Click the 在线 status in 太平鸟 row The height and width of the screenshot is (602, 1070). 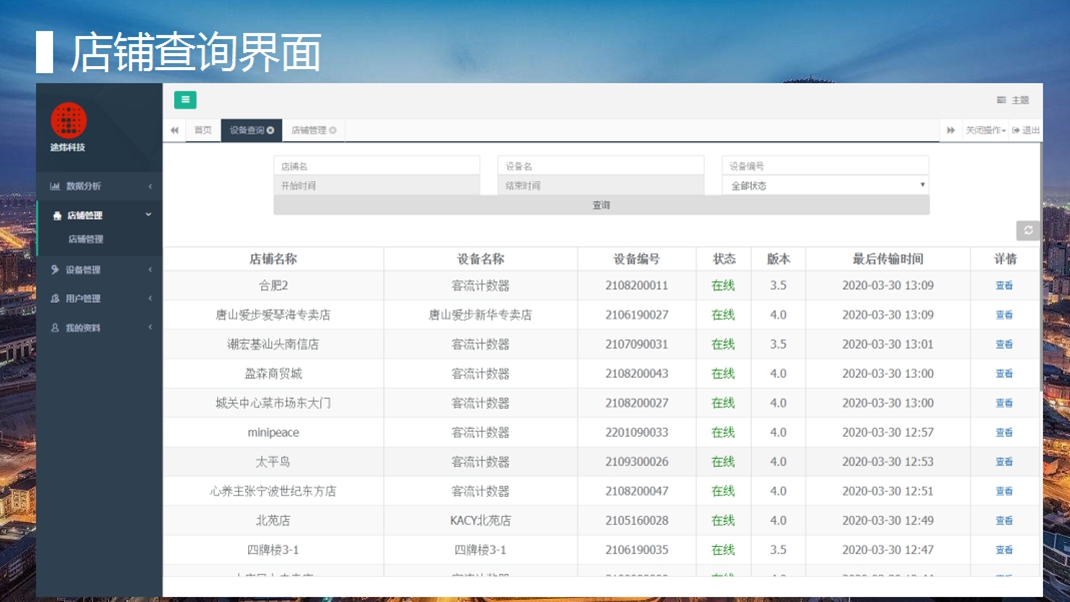[723, 462]
